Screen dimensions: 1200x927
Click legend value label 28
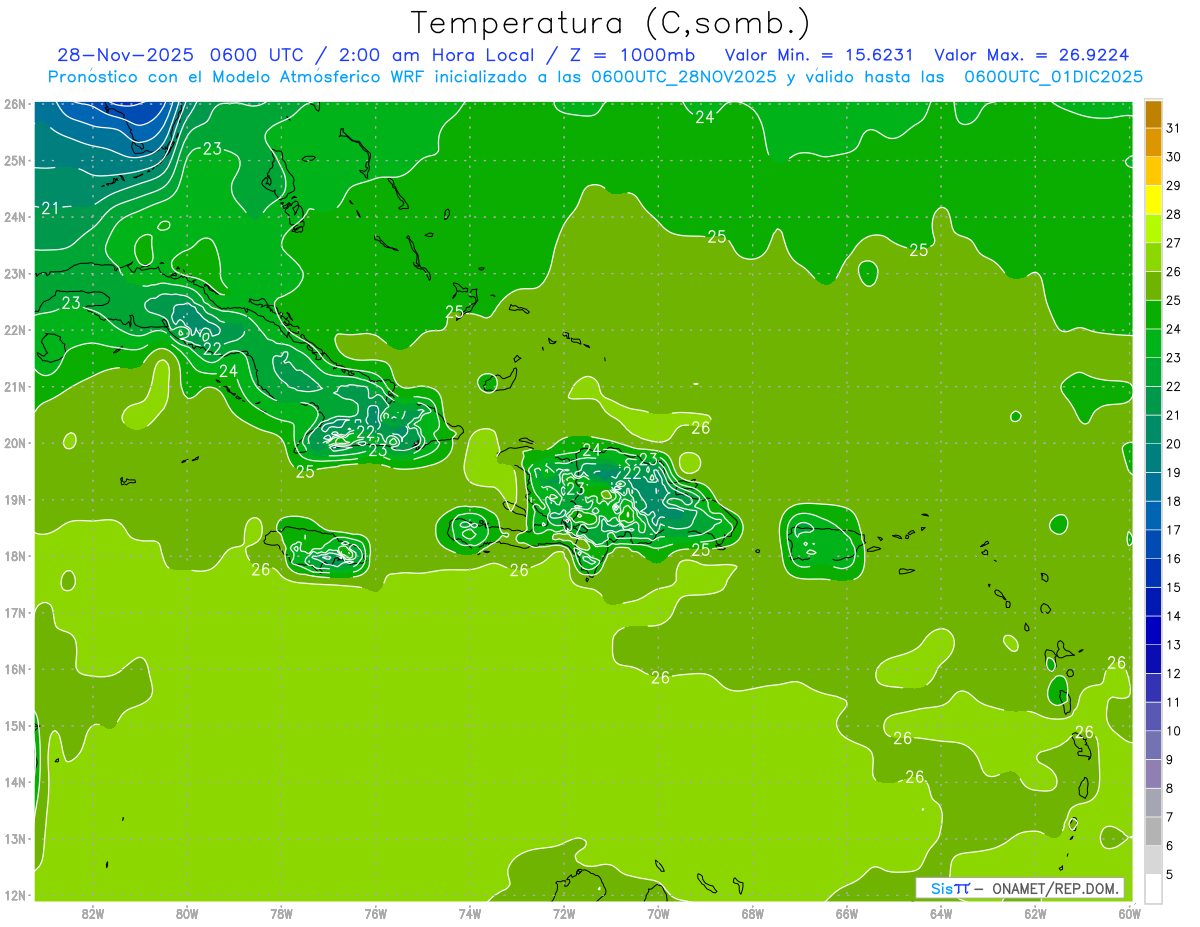pos(1173,215)
